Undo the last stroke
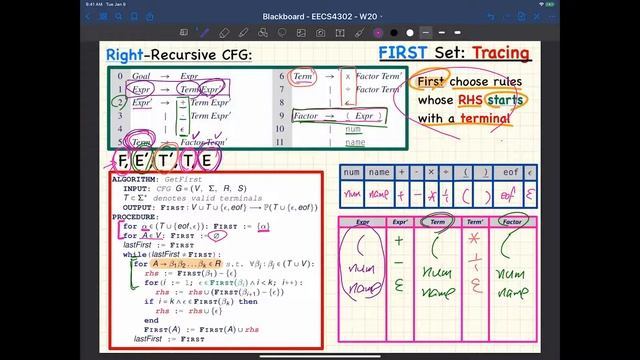 pos(491,17)
